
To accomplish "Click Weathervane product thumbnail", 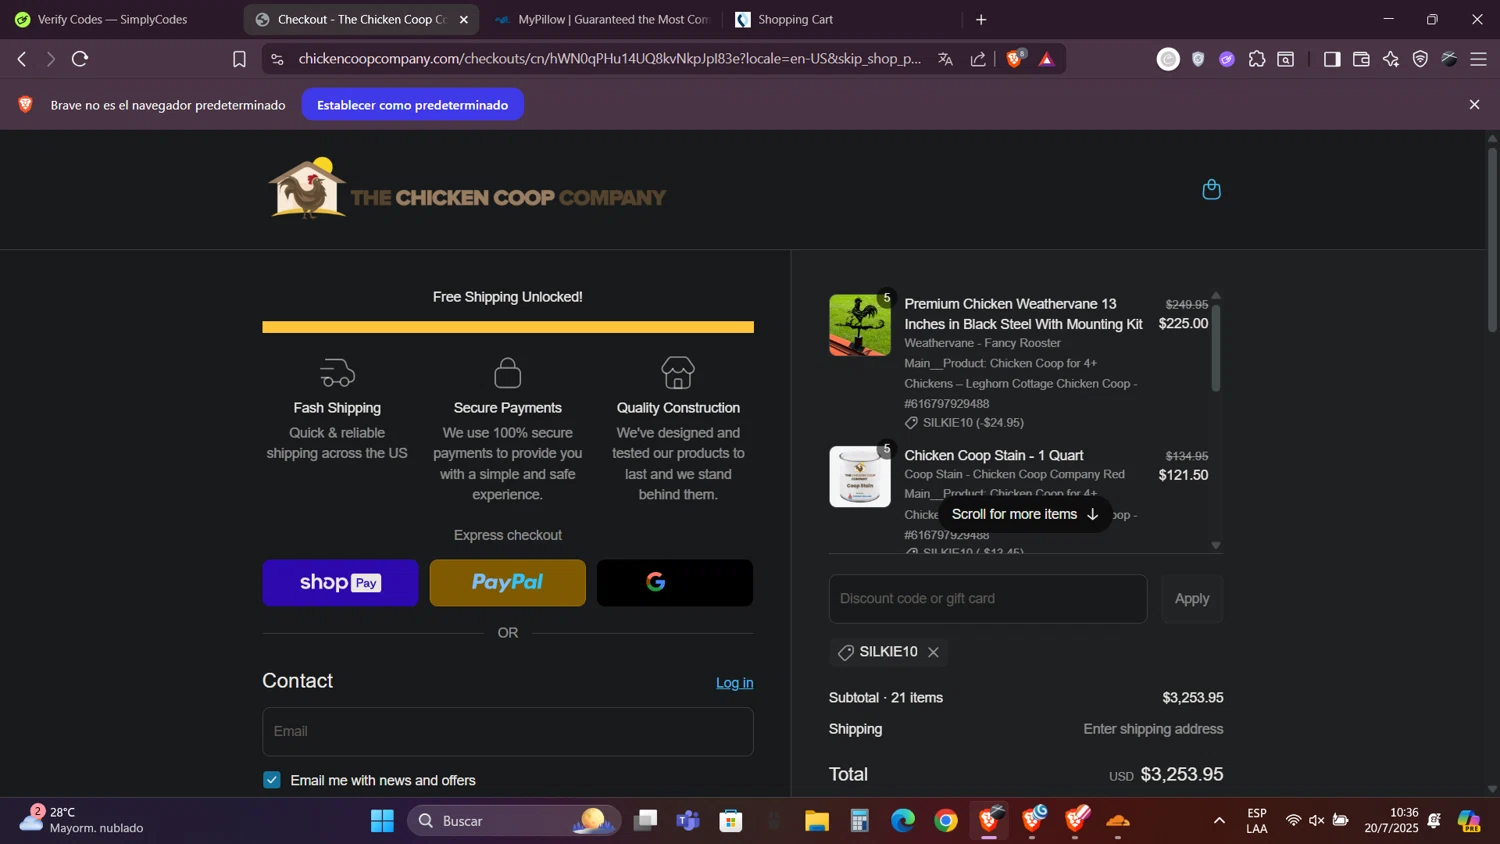I will pos(860,325).
